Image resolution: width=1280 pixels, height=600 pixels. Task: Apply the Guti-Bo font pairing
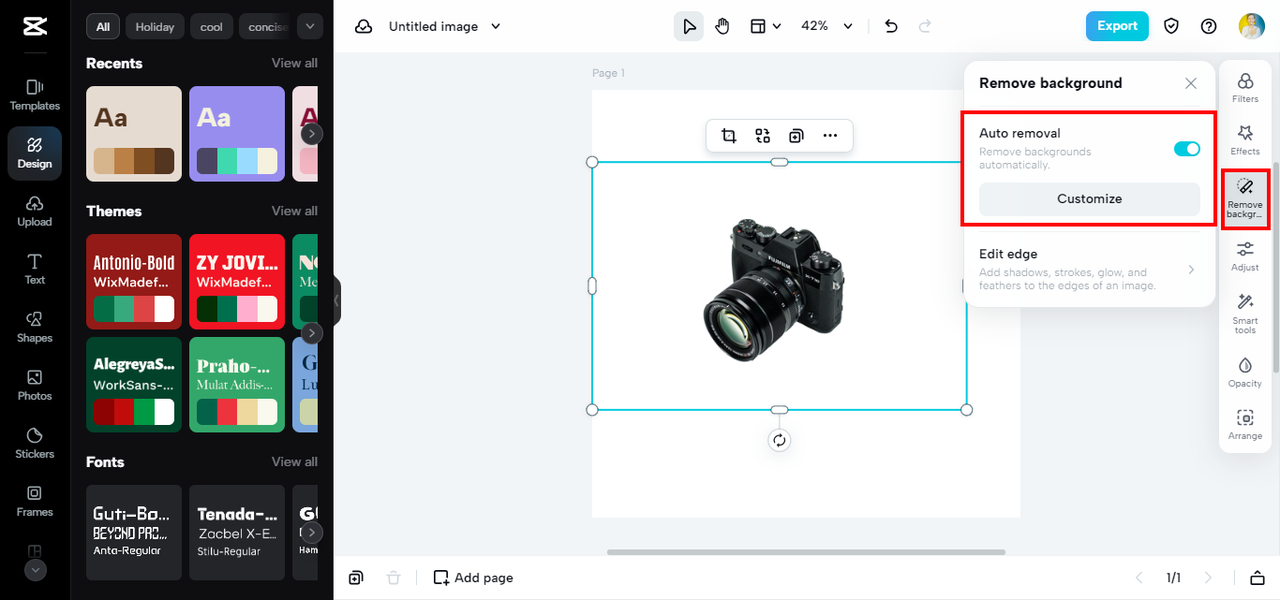(134, 533)
